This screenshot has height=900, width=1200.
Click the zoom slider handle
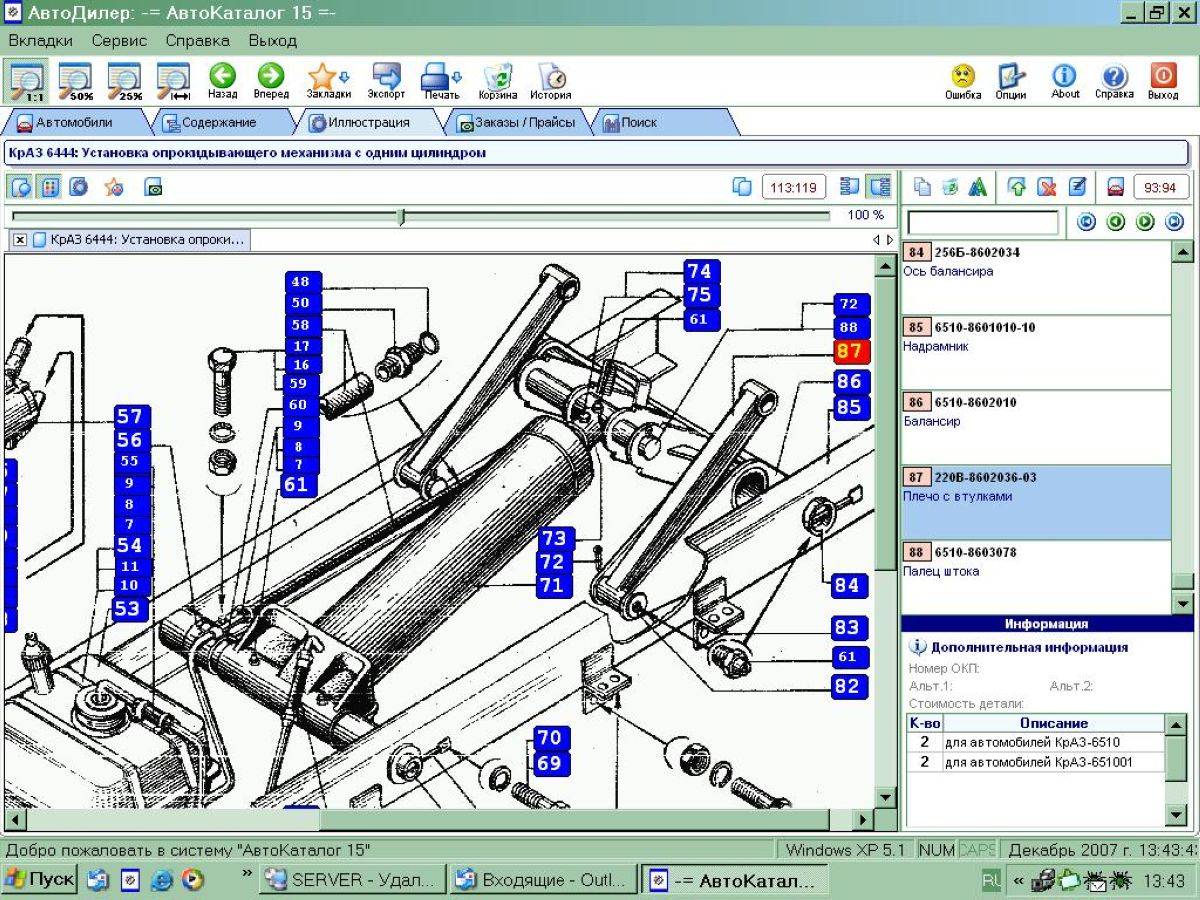[x=401, y=216]
